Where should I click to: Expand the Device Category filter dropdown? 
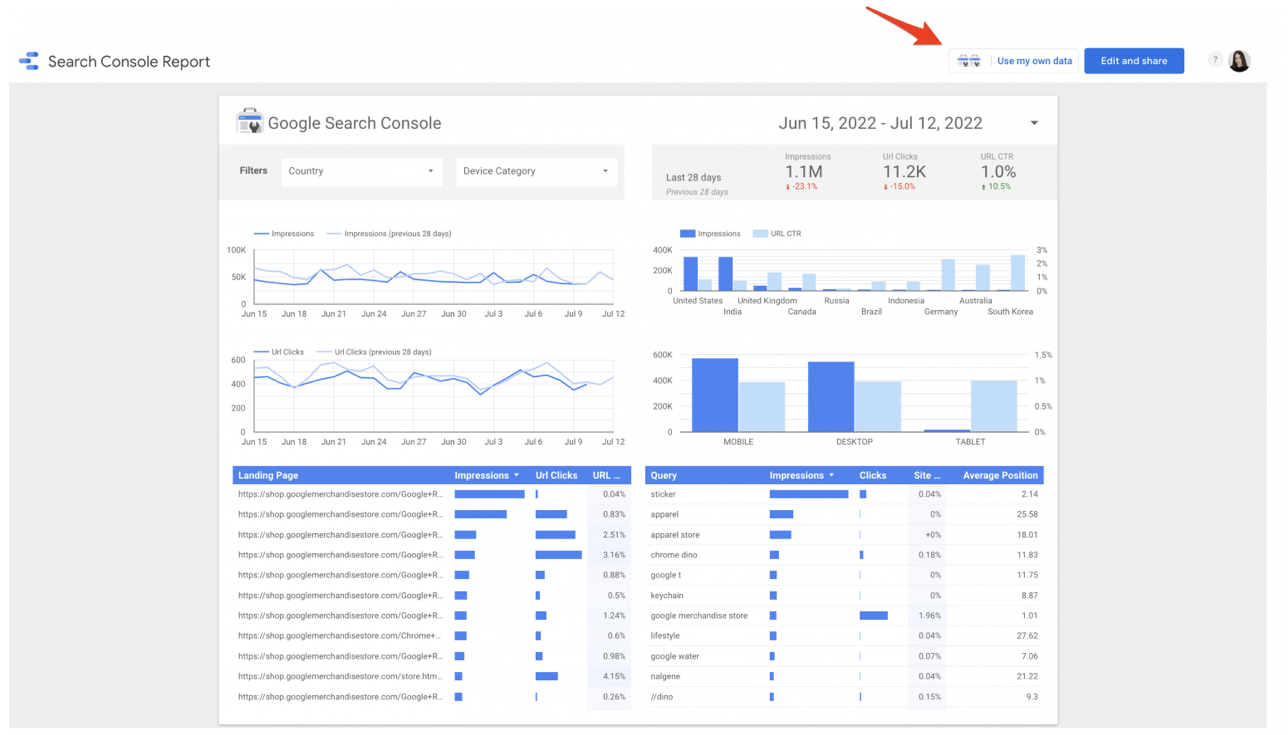pos(536,171)
